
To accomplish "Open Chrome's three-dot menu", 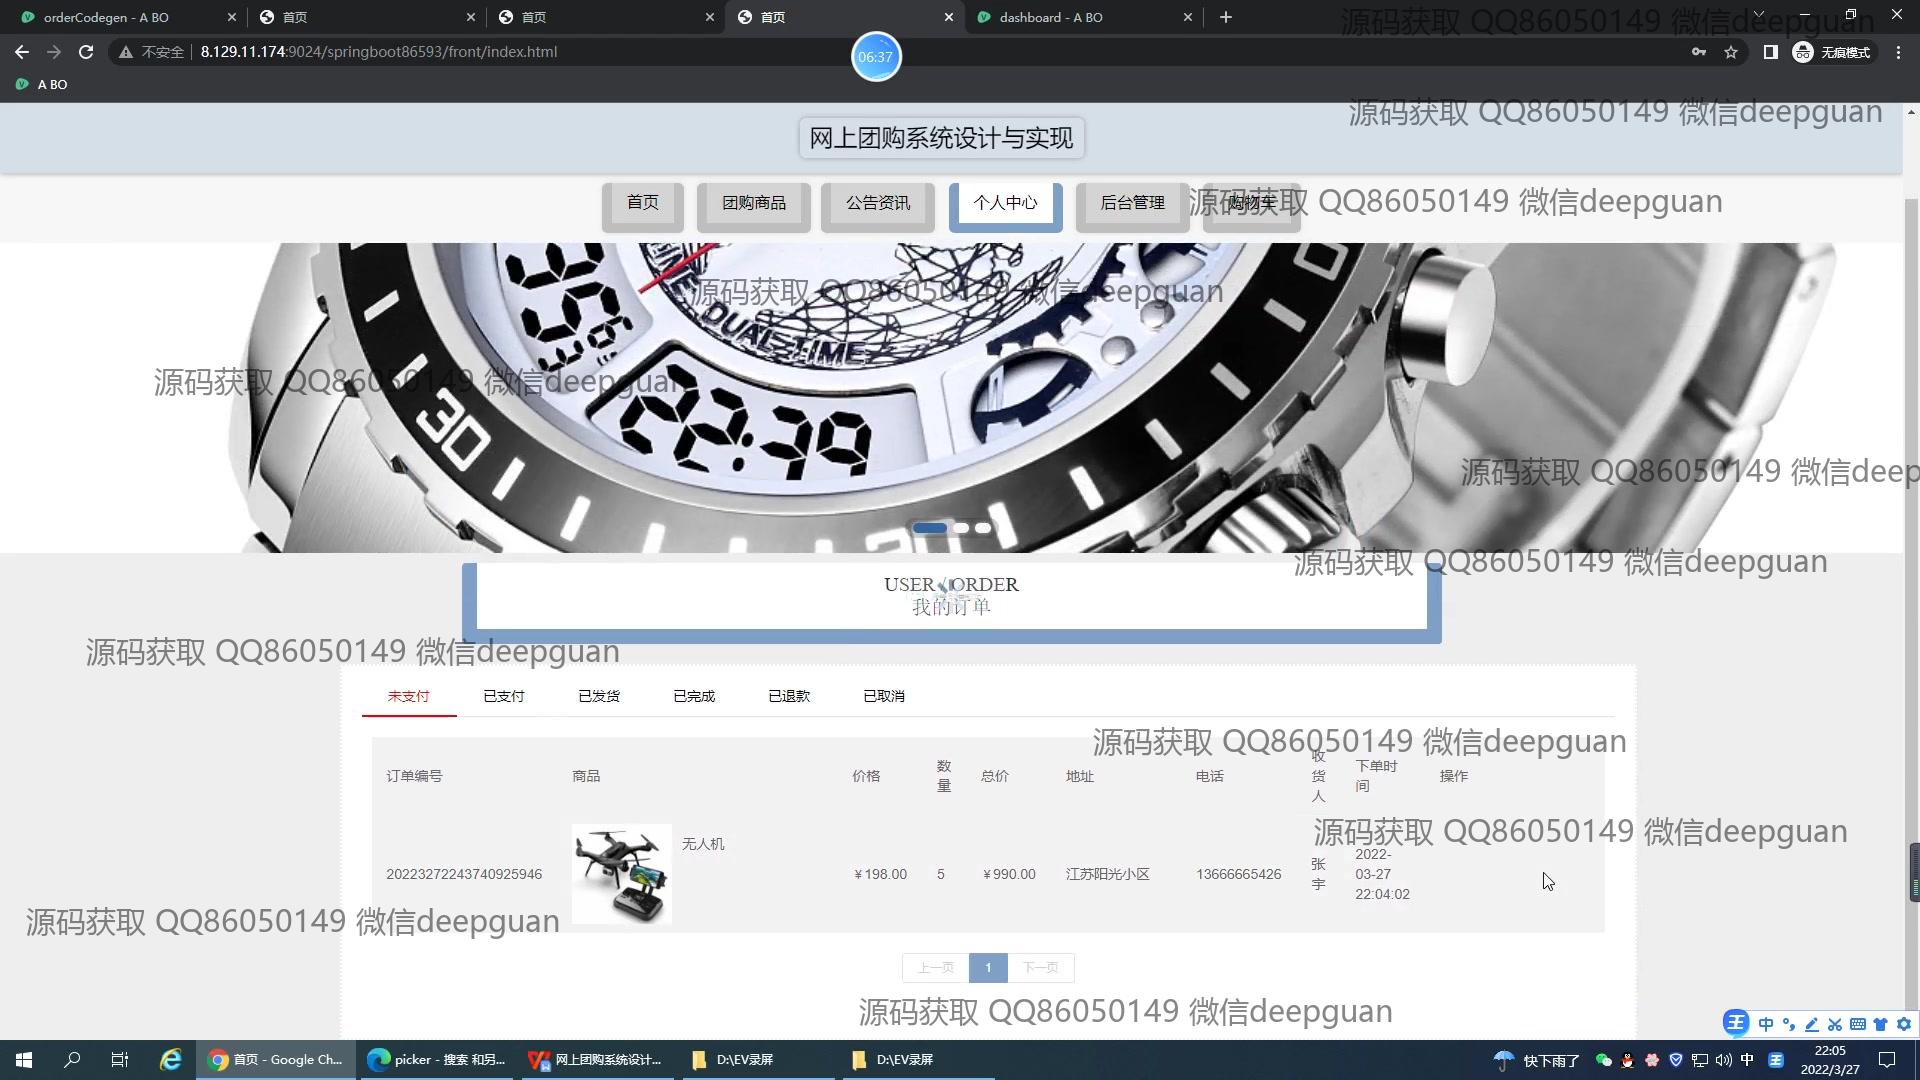I will point(1898,52).
